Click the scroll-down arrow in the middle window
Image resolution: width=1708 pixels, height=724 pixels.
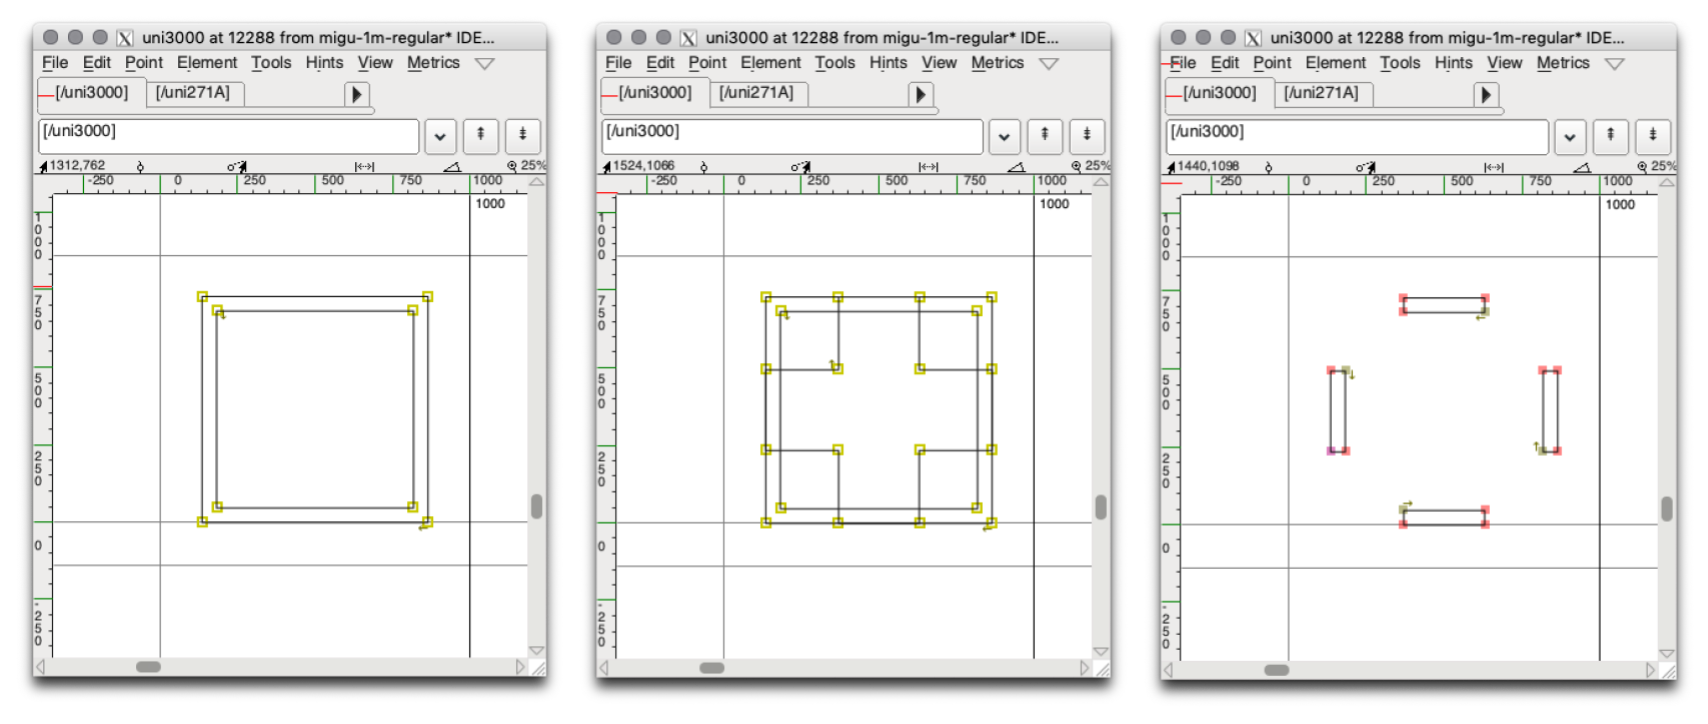pos(1101,651)
